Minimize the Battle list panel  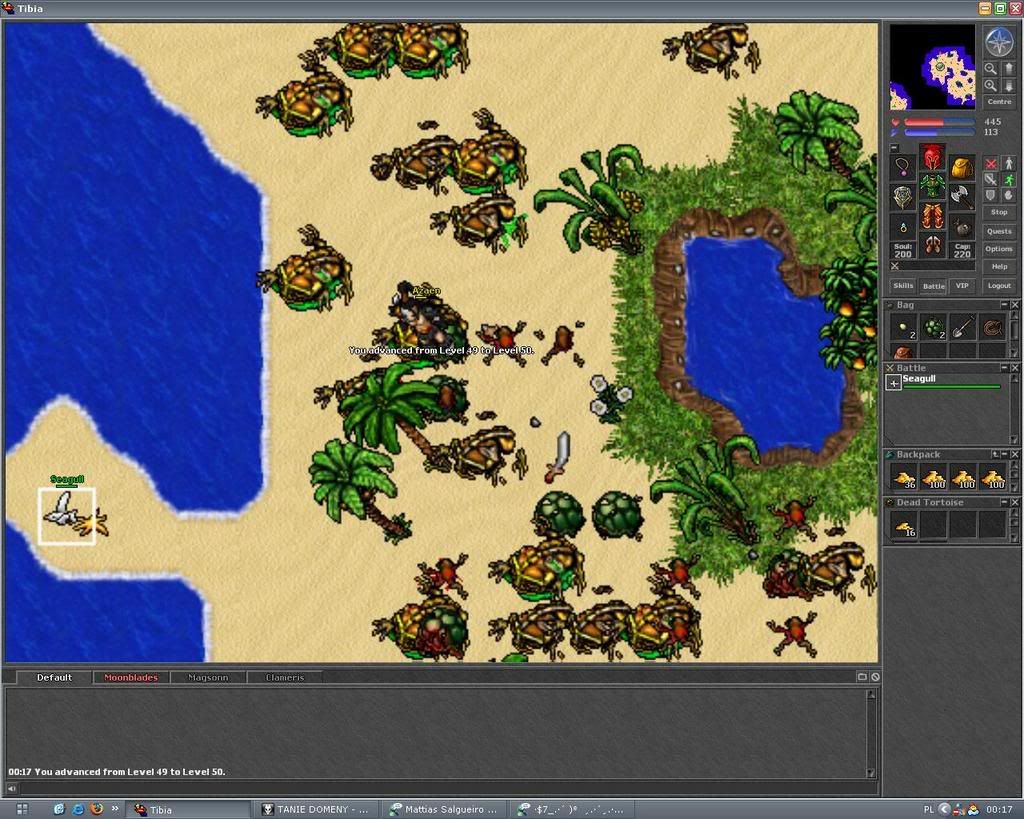click(1004, 368)
